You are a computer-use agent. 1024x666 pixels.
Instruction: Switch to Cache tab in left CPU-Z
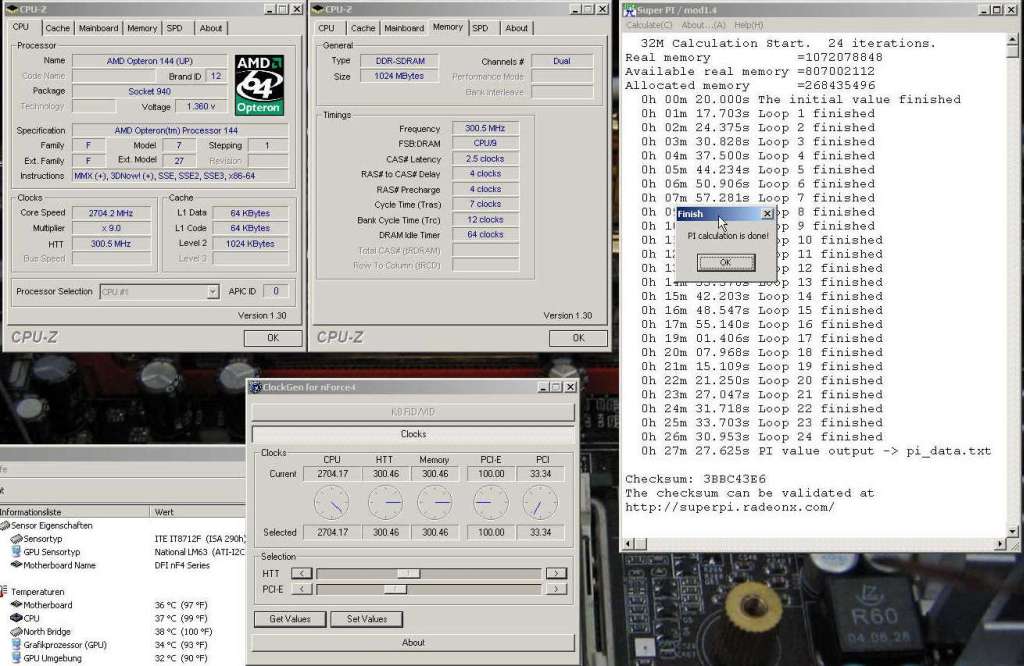(57, 28)
